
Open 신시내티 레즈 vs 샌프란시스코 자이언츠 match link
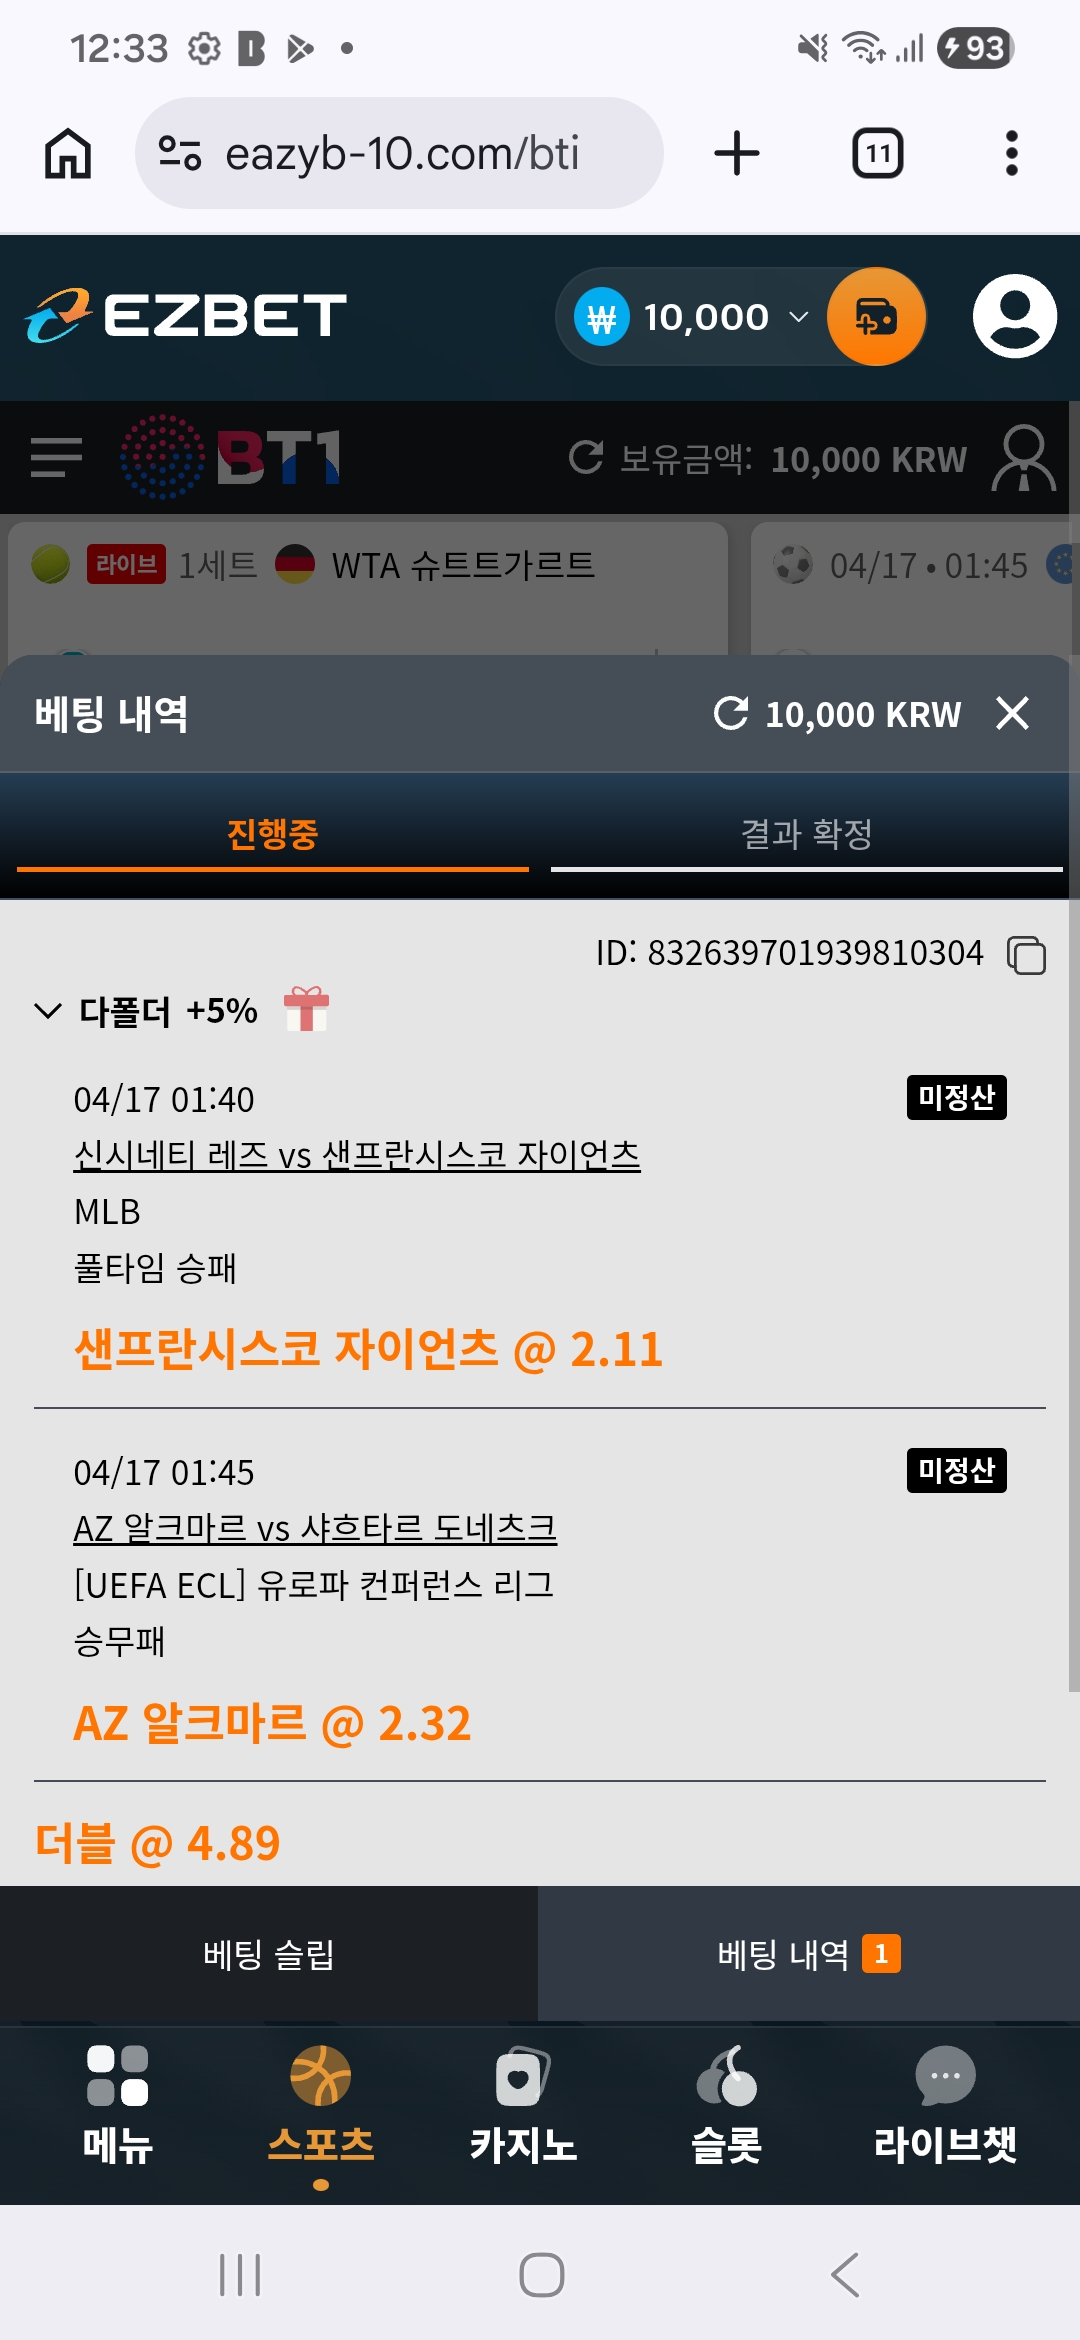point(357,1155)
